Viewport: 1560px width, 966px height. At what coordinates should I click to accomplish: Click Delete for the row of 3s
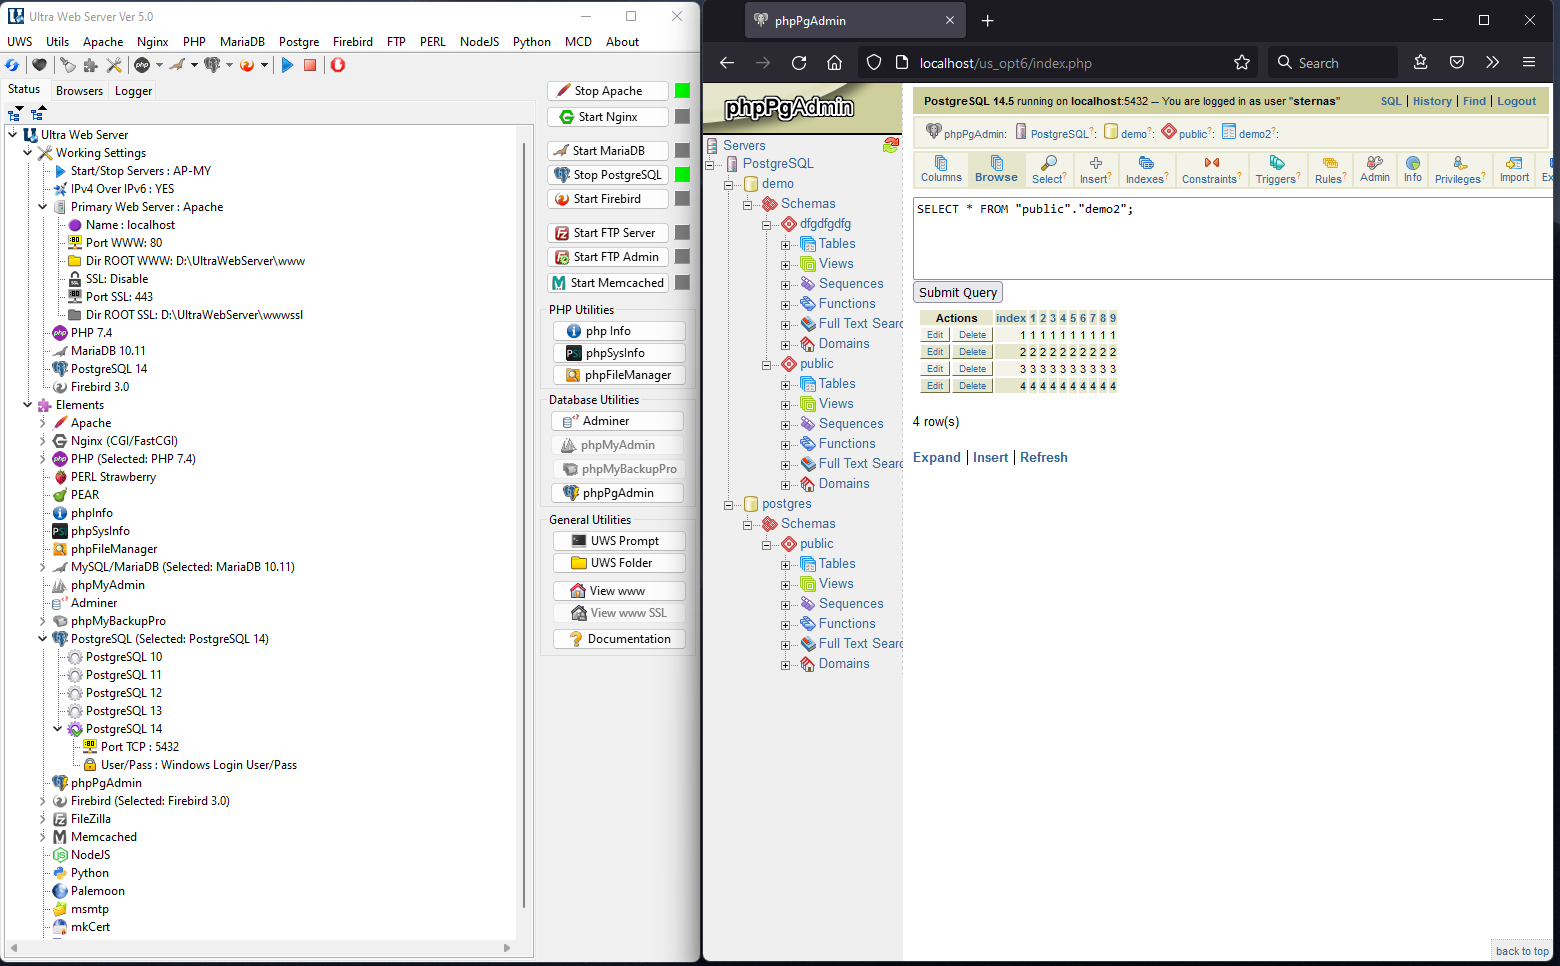[972, 369]
